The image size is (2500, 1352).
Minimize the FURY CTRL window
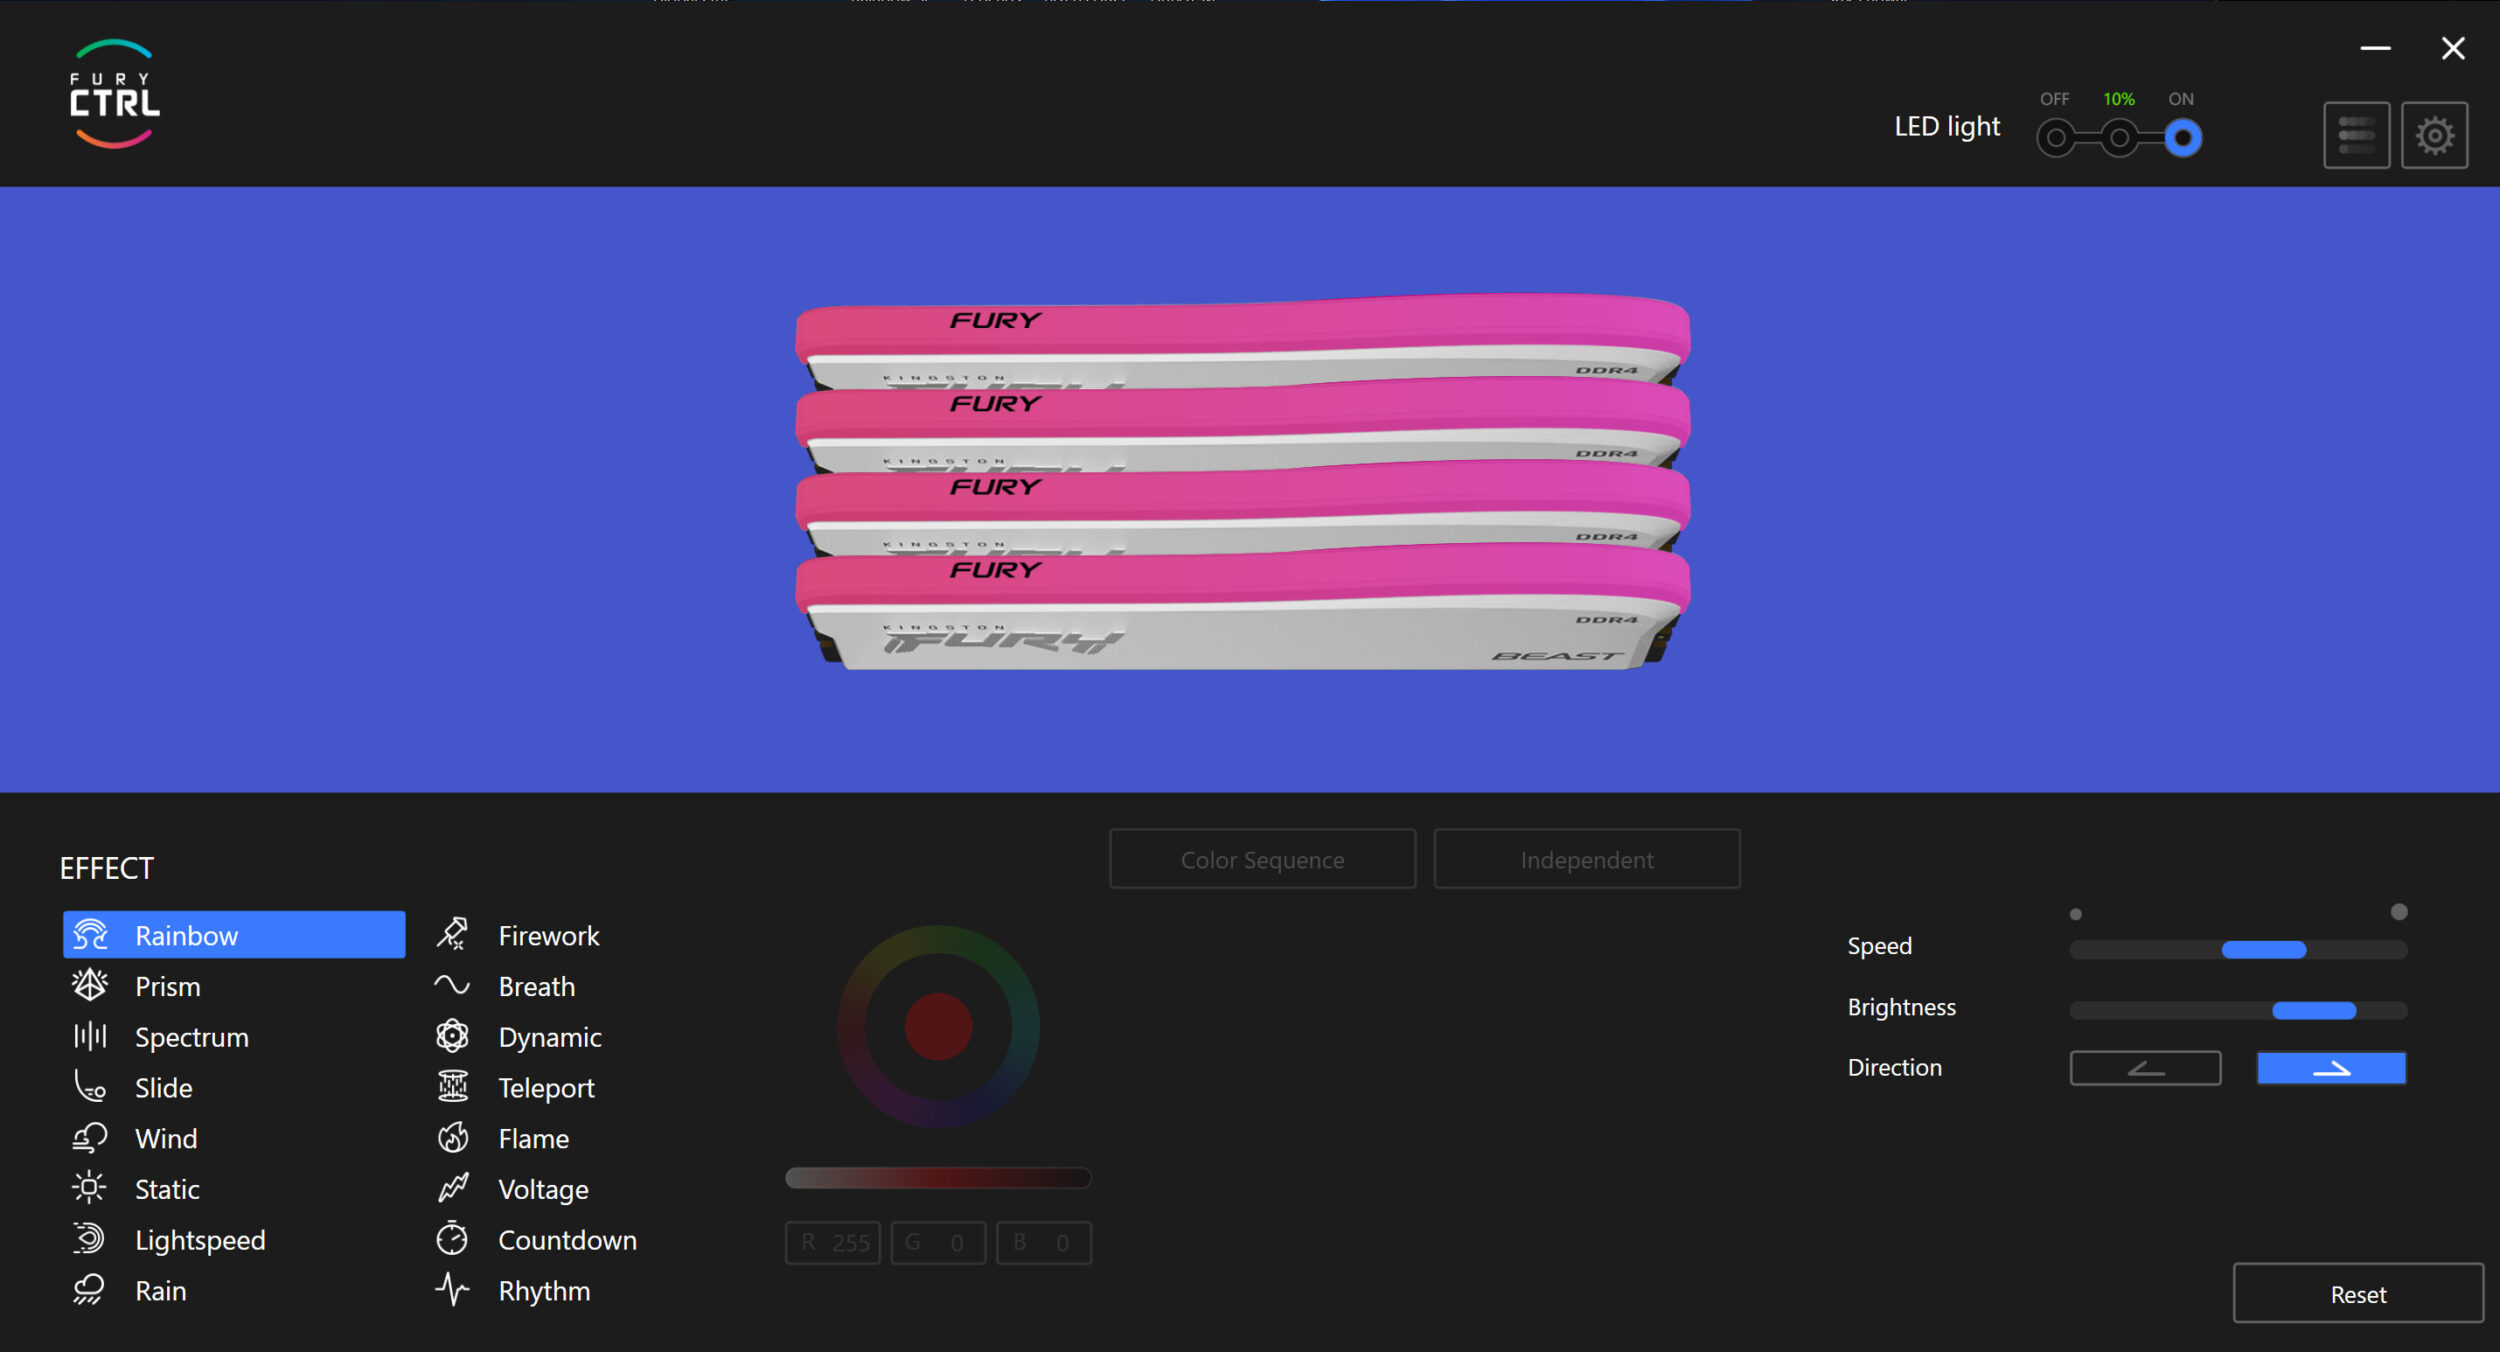tap(2375, 48)
